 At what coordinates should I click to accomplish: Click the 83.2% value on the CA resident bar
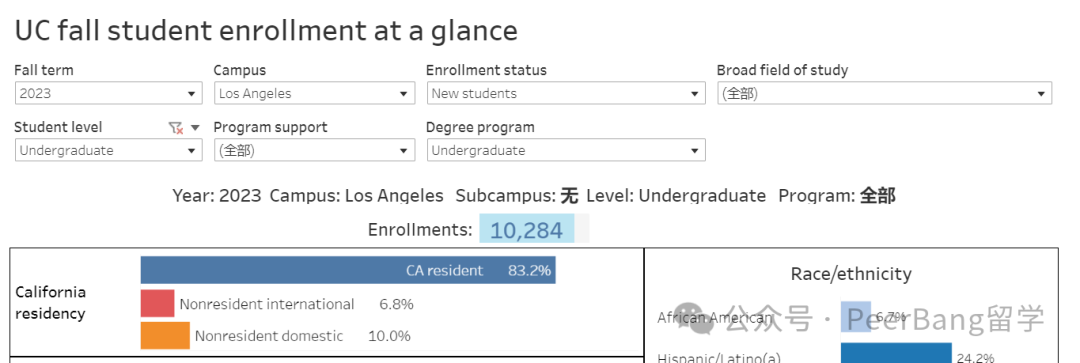coord(529,271)
